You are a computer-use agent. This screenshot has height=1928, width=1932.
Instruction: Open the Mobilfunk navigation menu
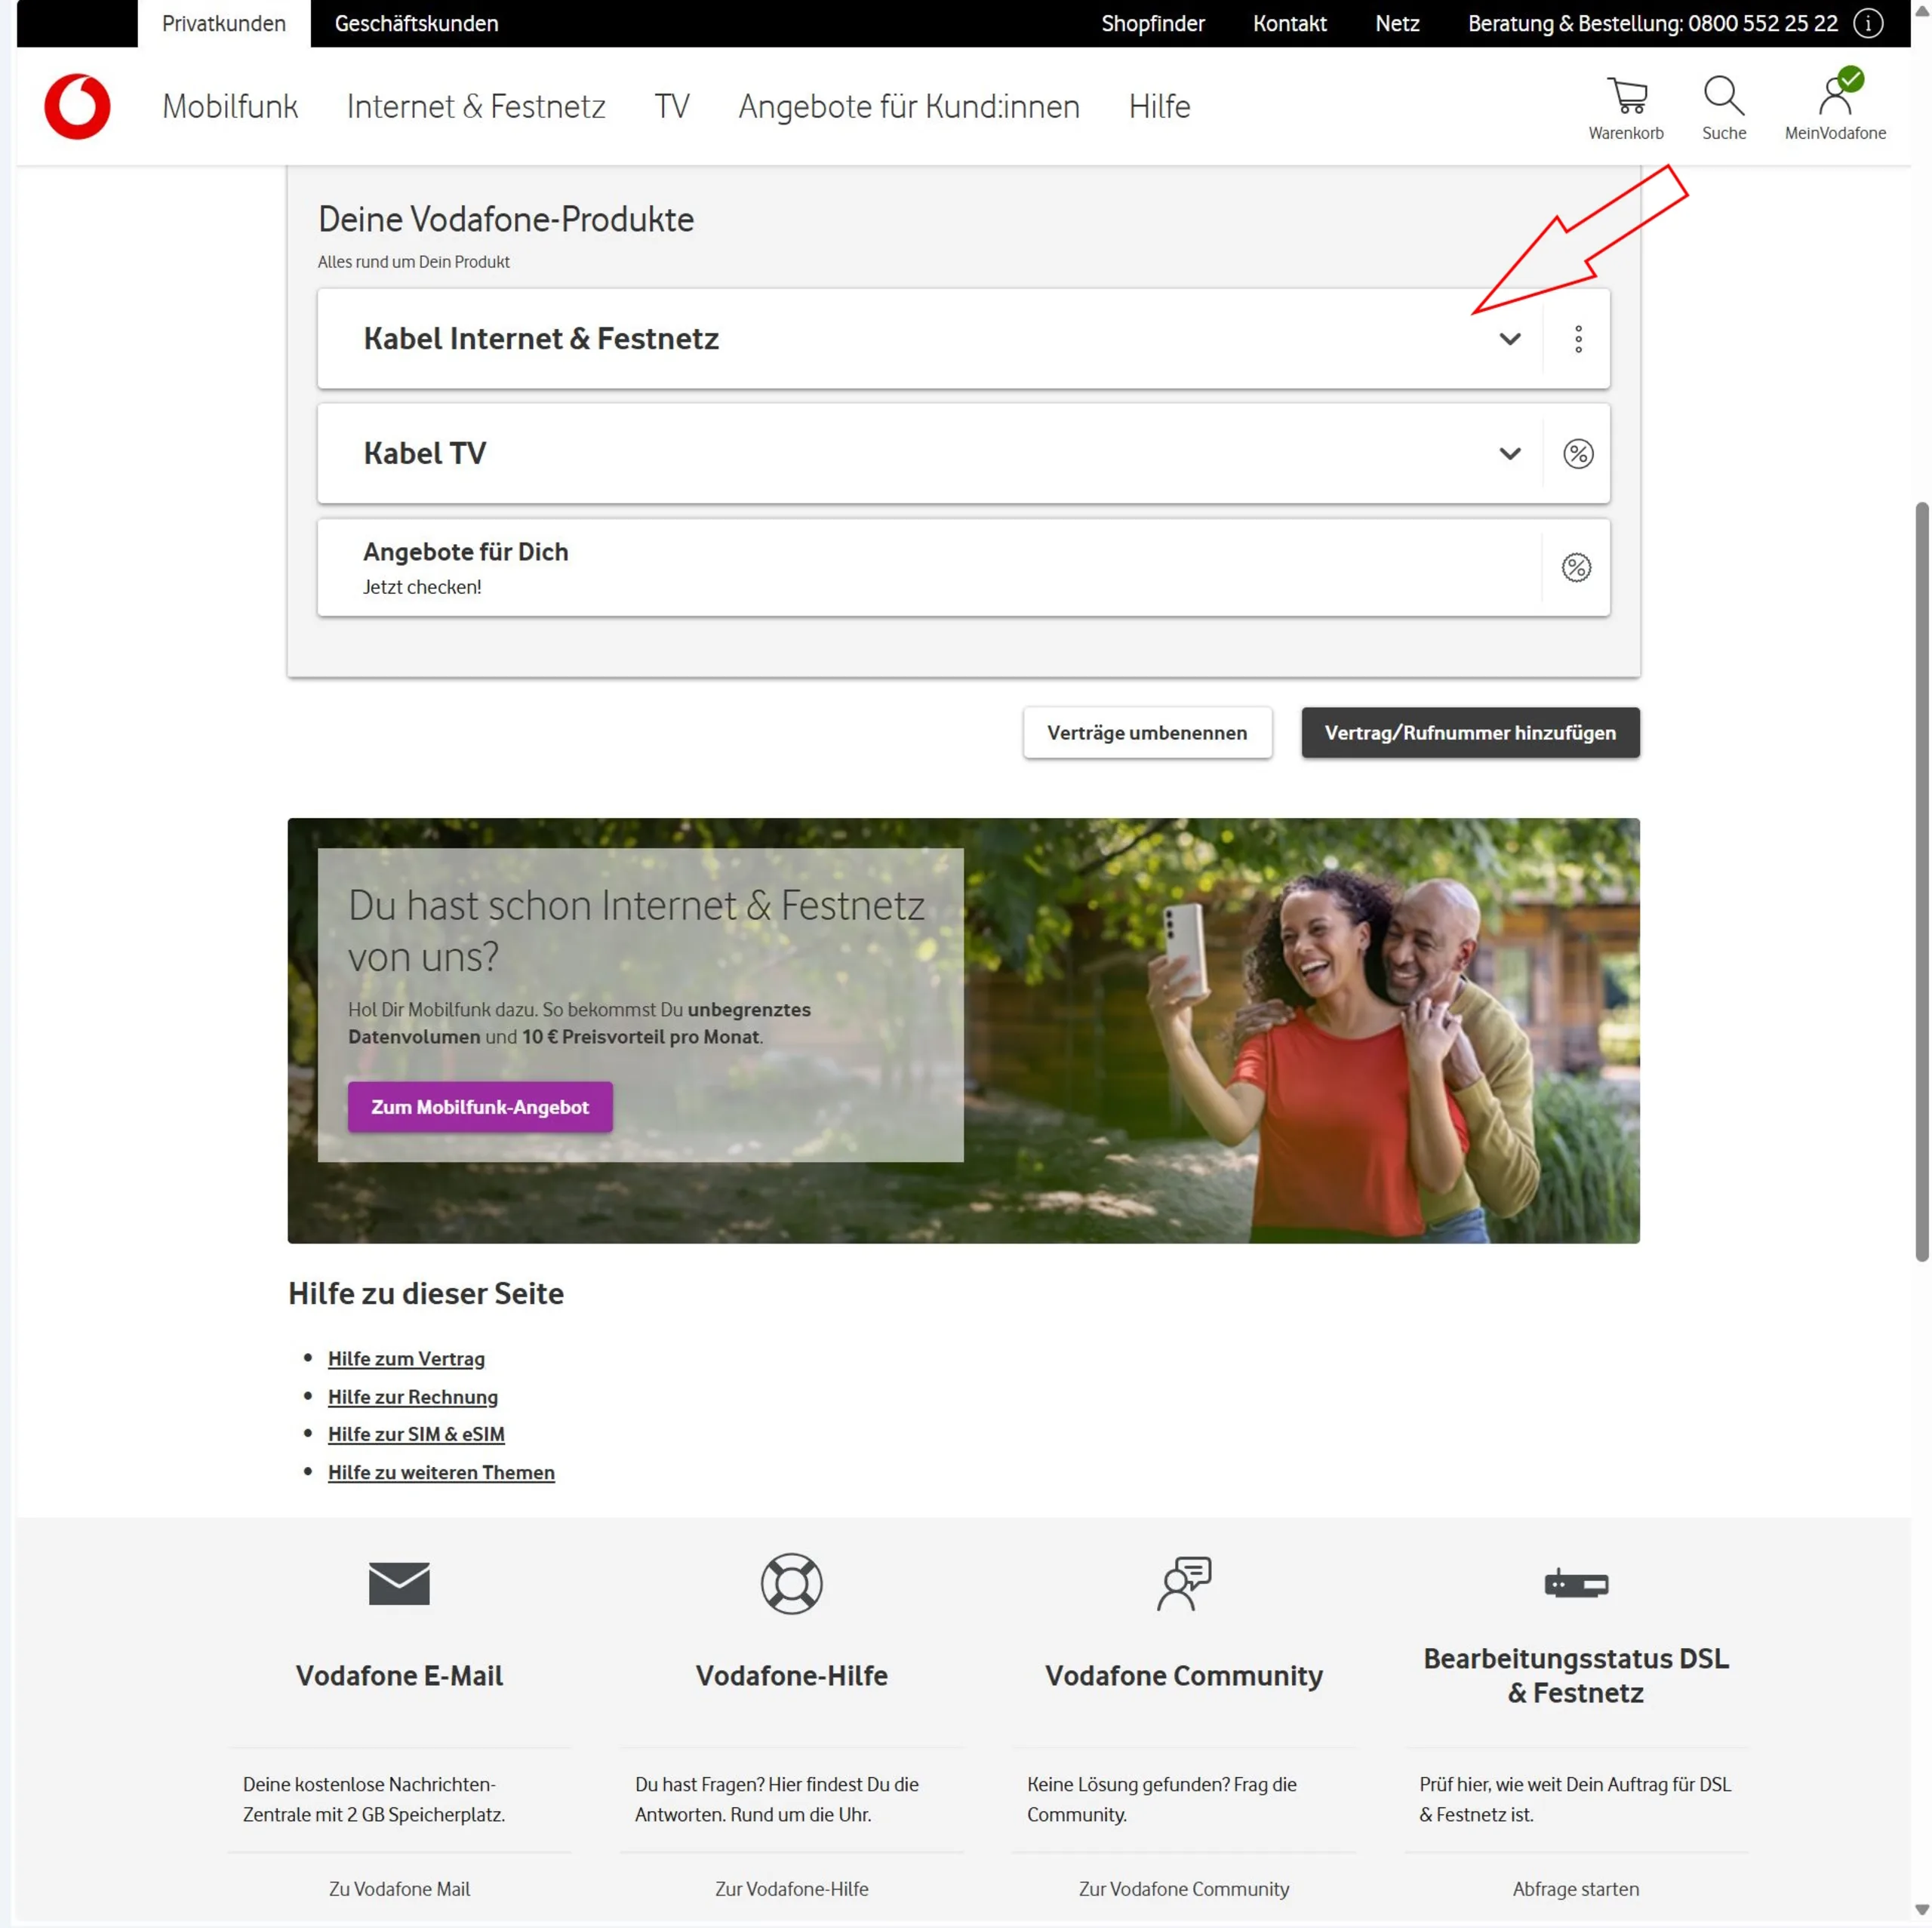pos(230,106)
